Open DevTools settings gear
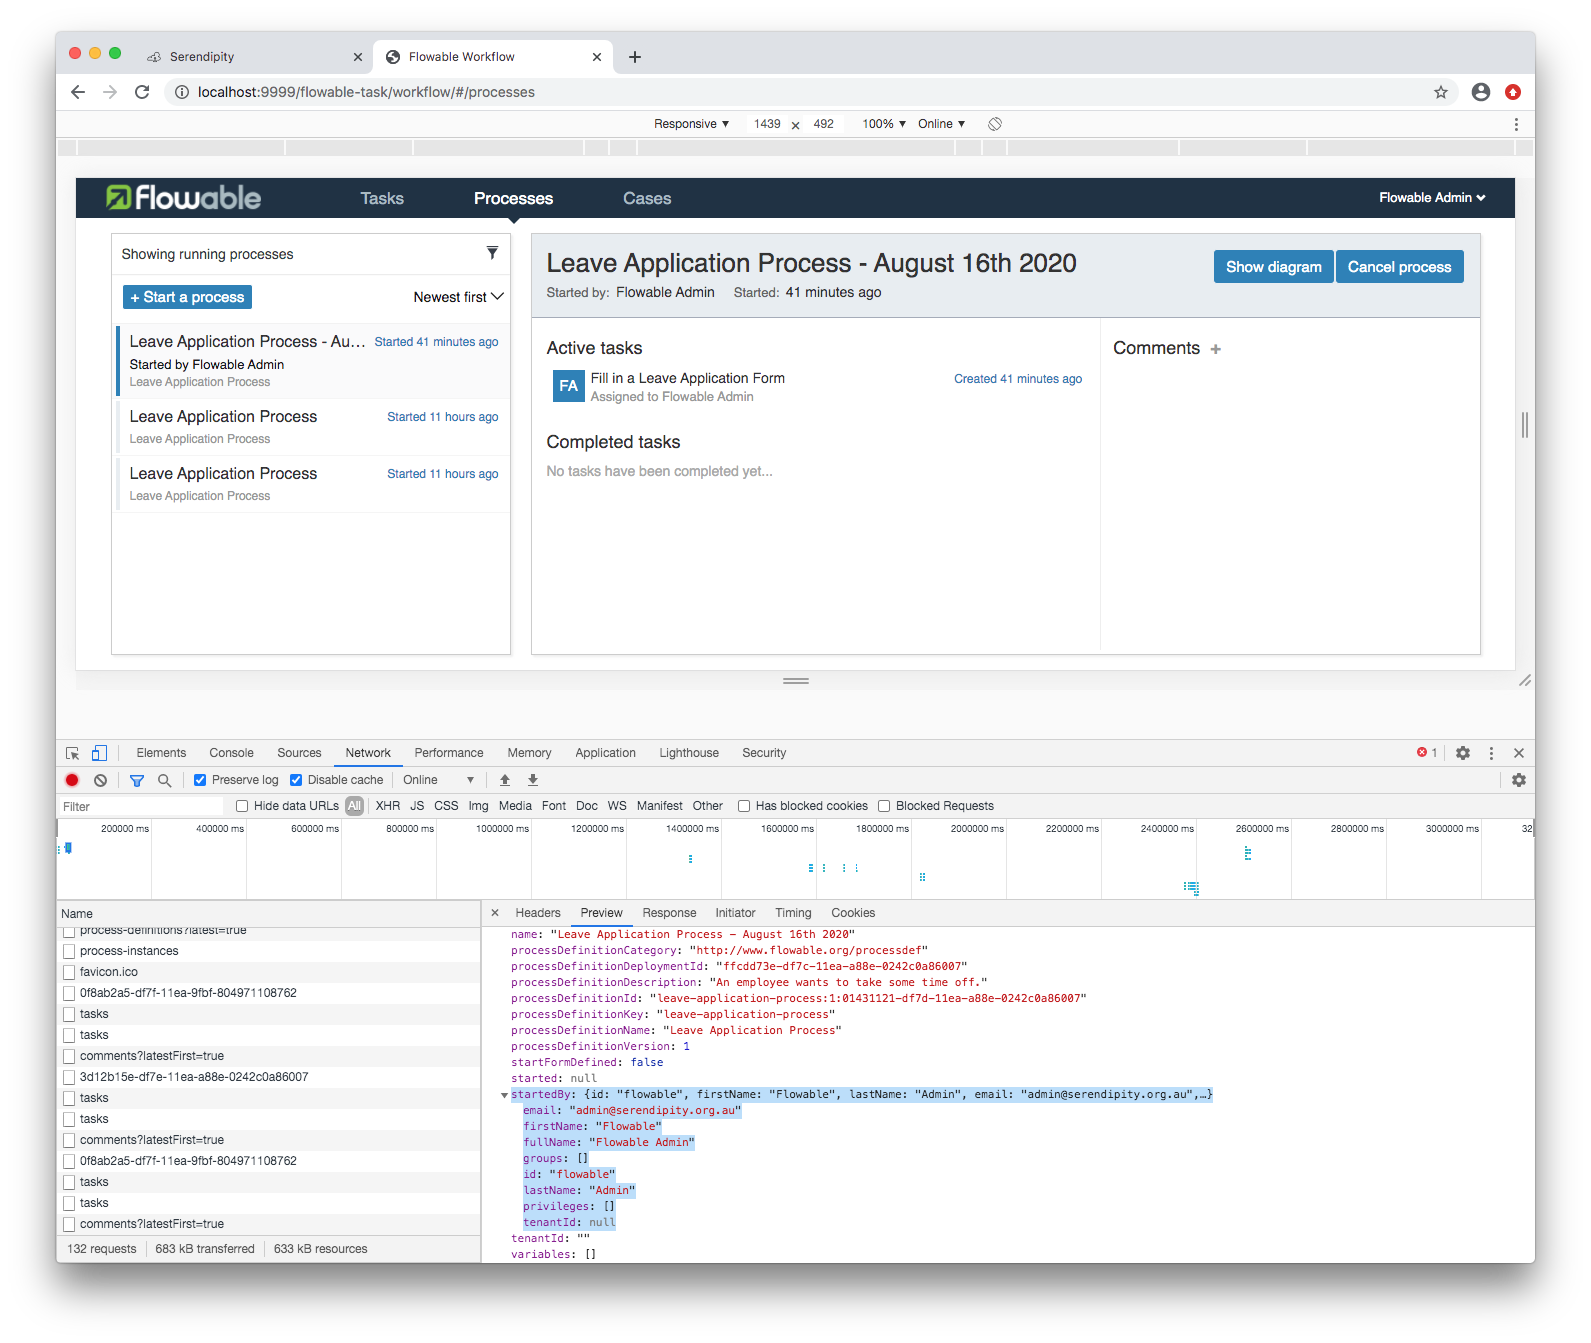Viewport: 1591px width, 1343px height. [x=1463, y=753]
